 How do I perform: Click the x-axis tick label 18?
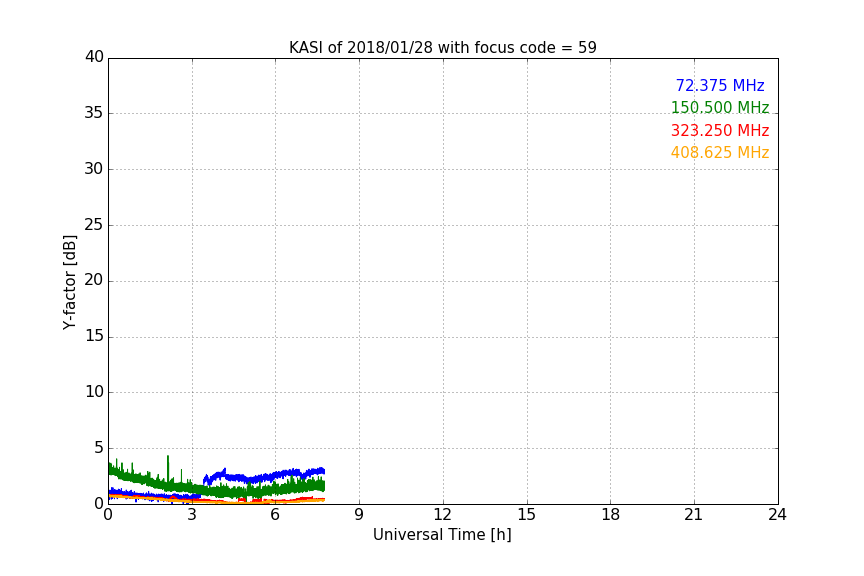tap(611, 515)
